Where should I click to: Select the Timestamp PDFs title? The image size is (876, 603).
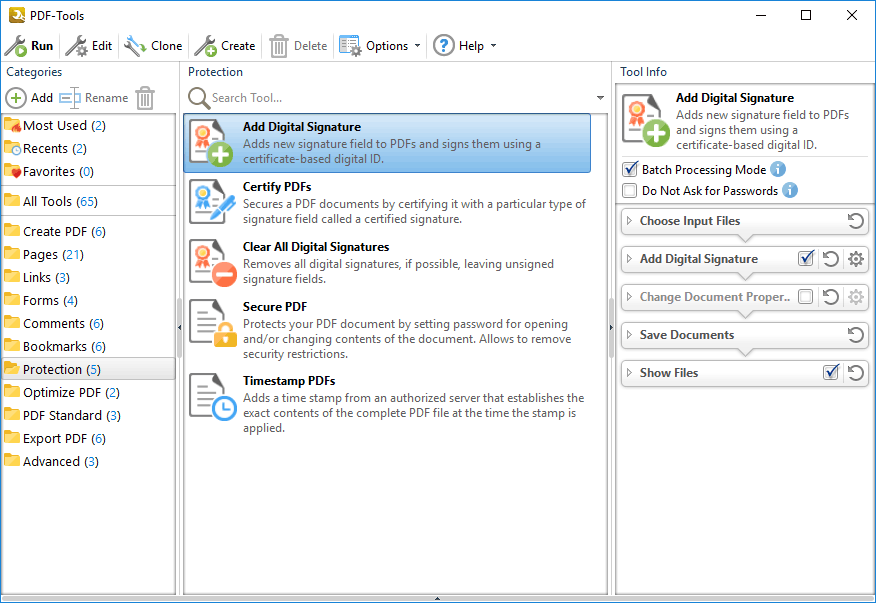[x=289, y=381]
